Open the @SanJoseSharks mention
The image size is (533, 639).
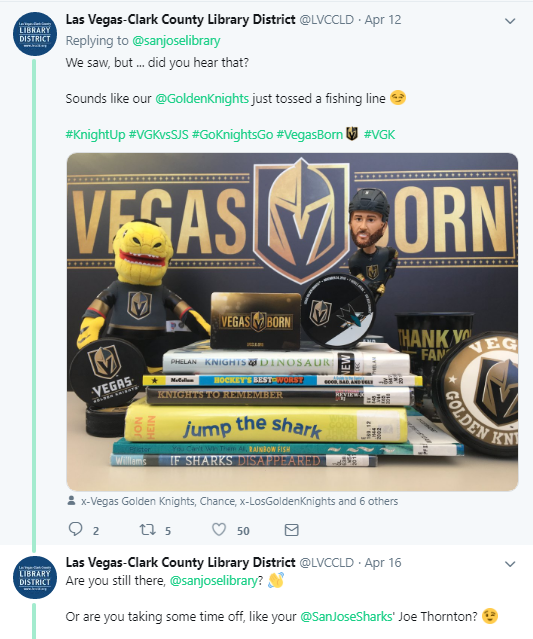[x=346, y=617]
